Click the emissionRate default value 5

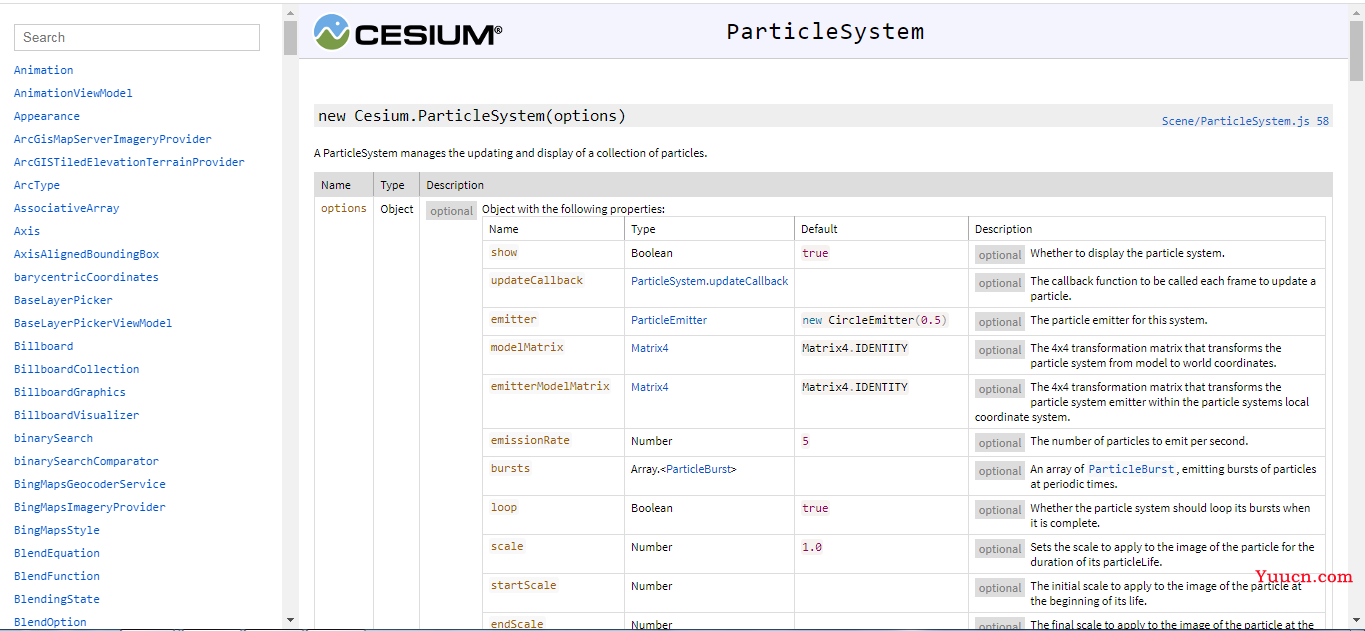coord(806,441)
